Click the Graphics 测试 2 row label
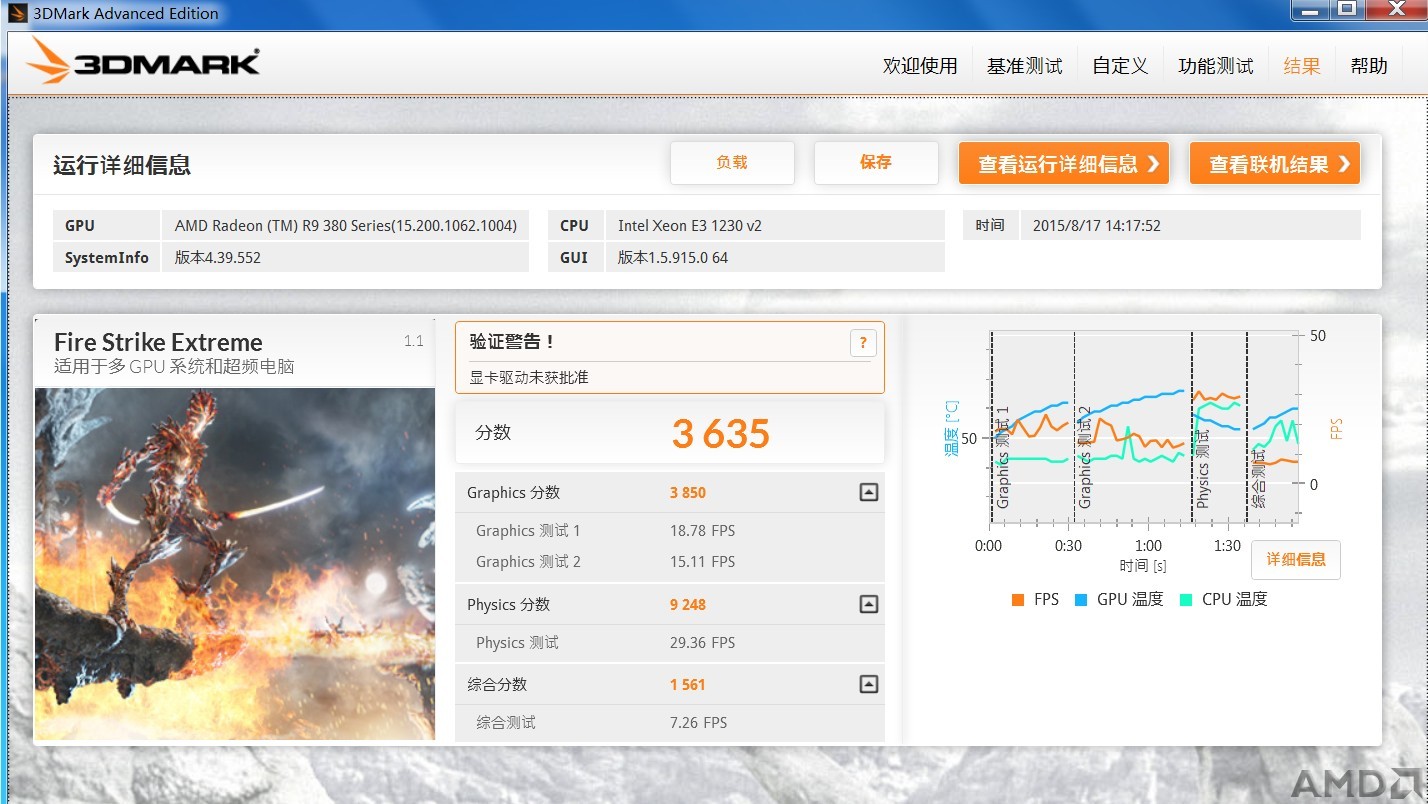This screenshot has height=804, width=1428. point(528,561)
